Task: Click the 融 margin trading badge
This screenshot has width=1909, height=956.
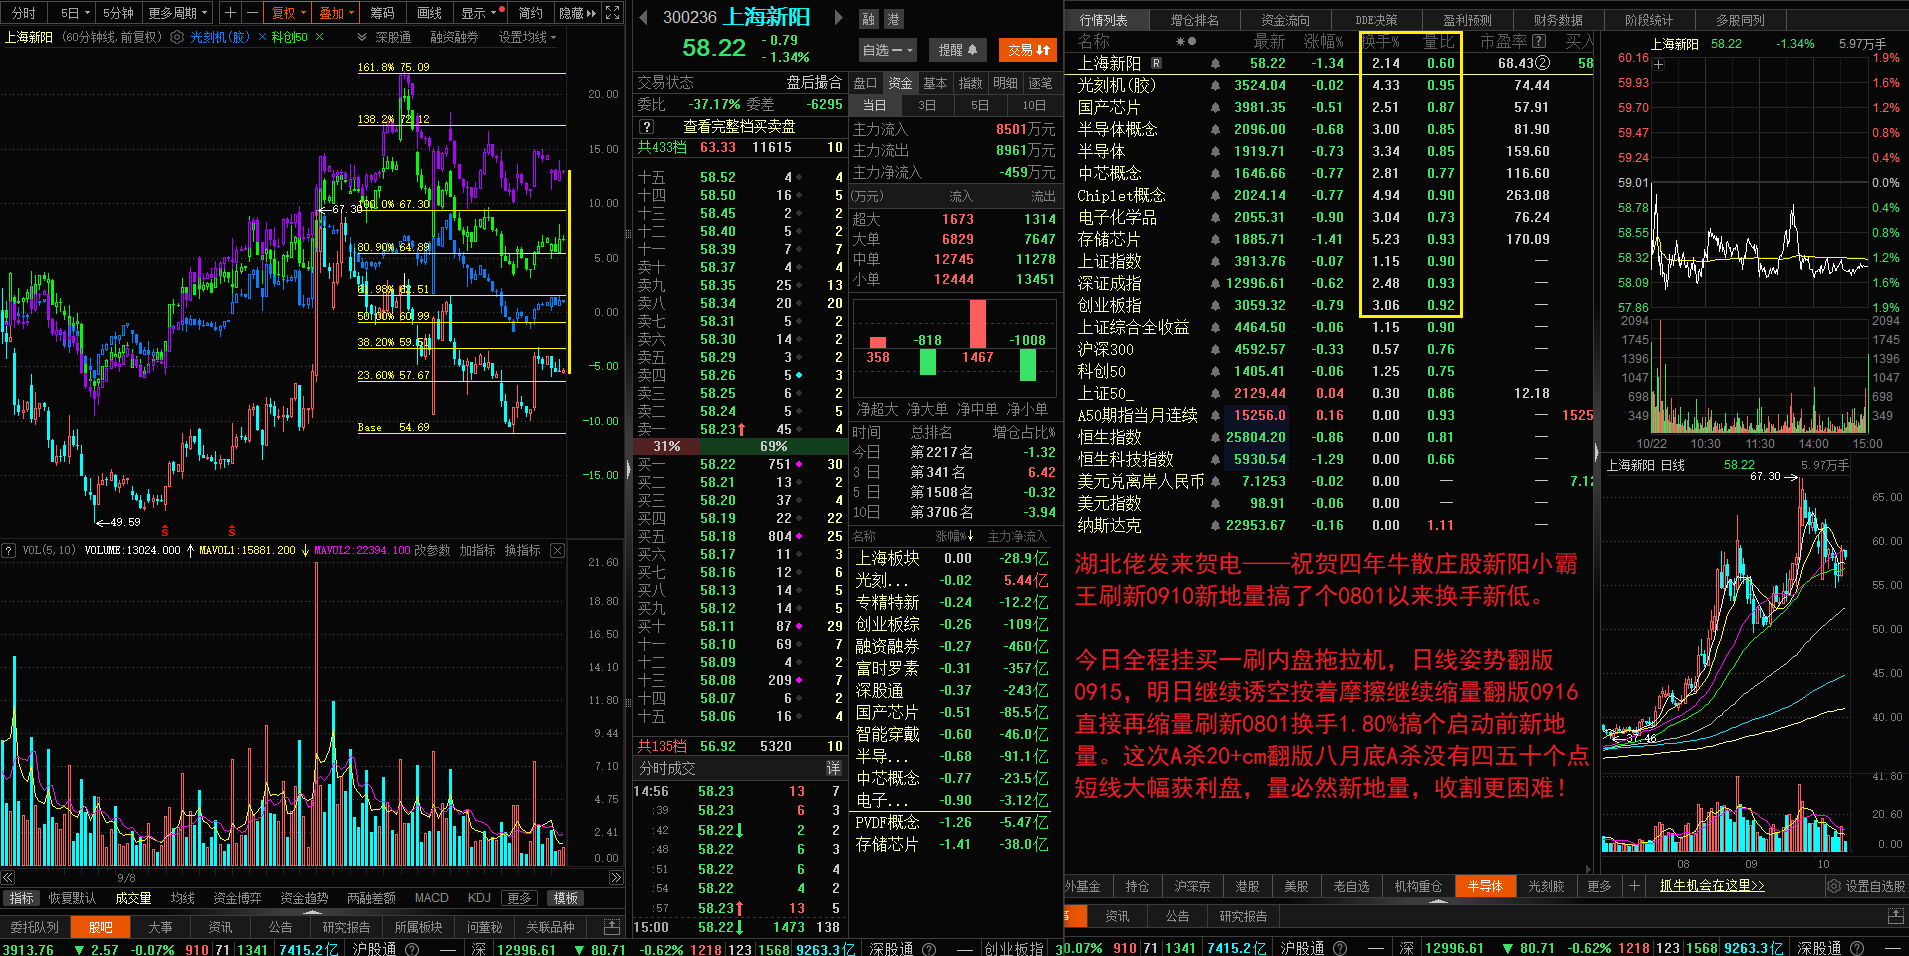Action: pyautogui.click(x=868, y=19)
